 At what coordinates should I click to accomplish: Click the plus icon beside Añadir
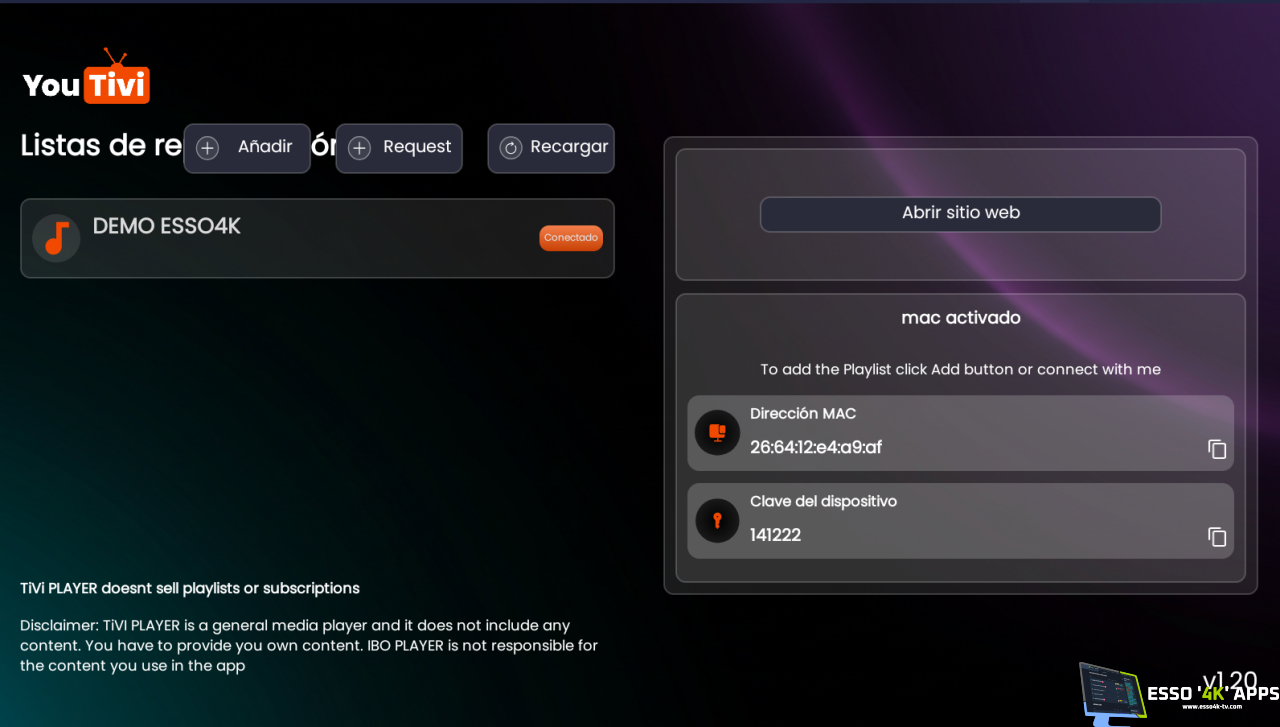[x=207, y=148]
